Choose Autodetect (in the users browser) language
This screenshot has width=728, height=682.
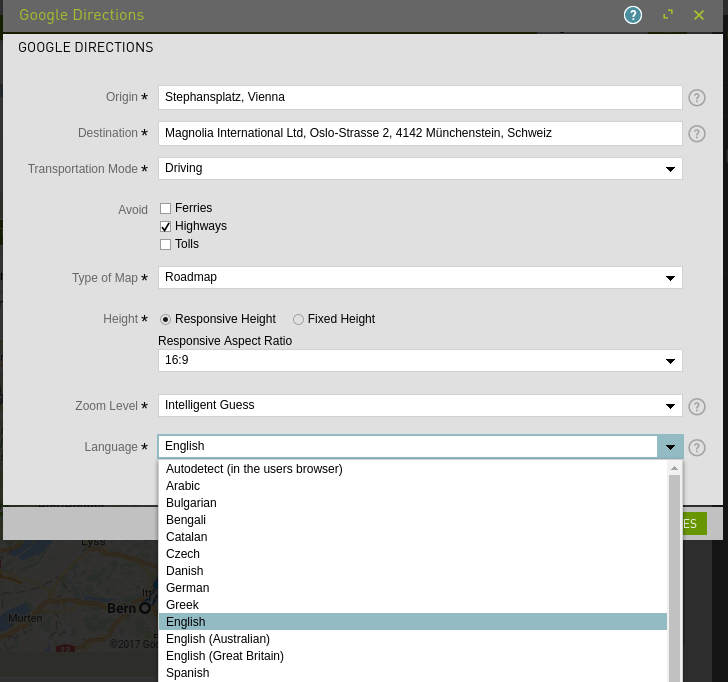[412, 469]
